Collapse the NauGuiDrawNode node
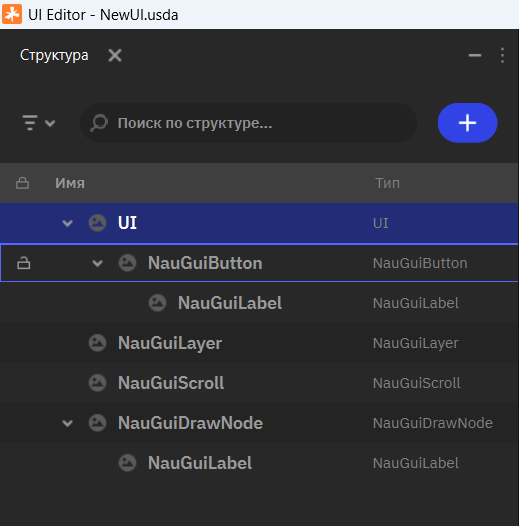This screenshot has width=519, height=526. (x=67, y=423)
